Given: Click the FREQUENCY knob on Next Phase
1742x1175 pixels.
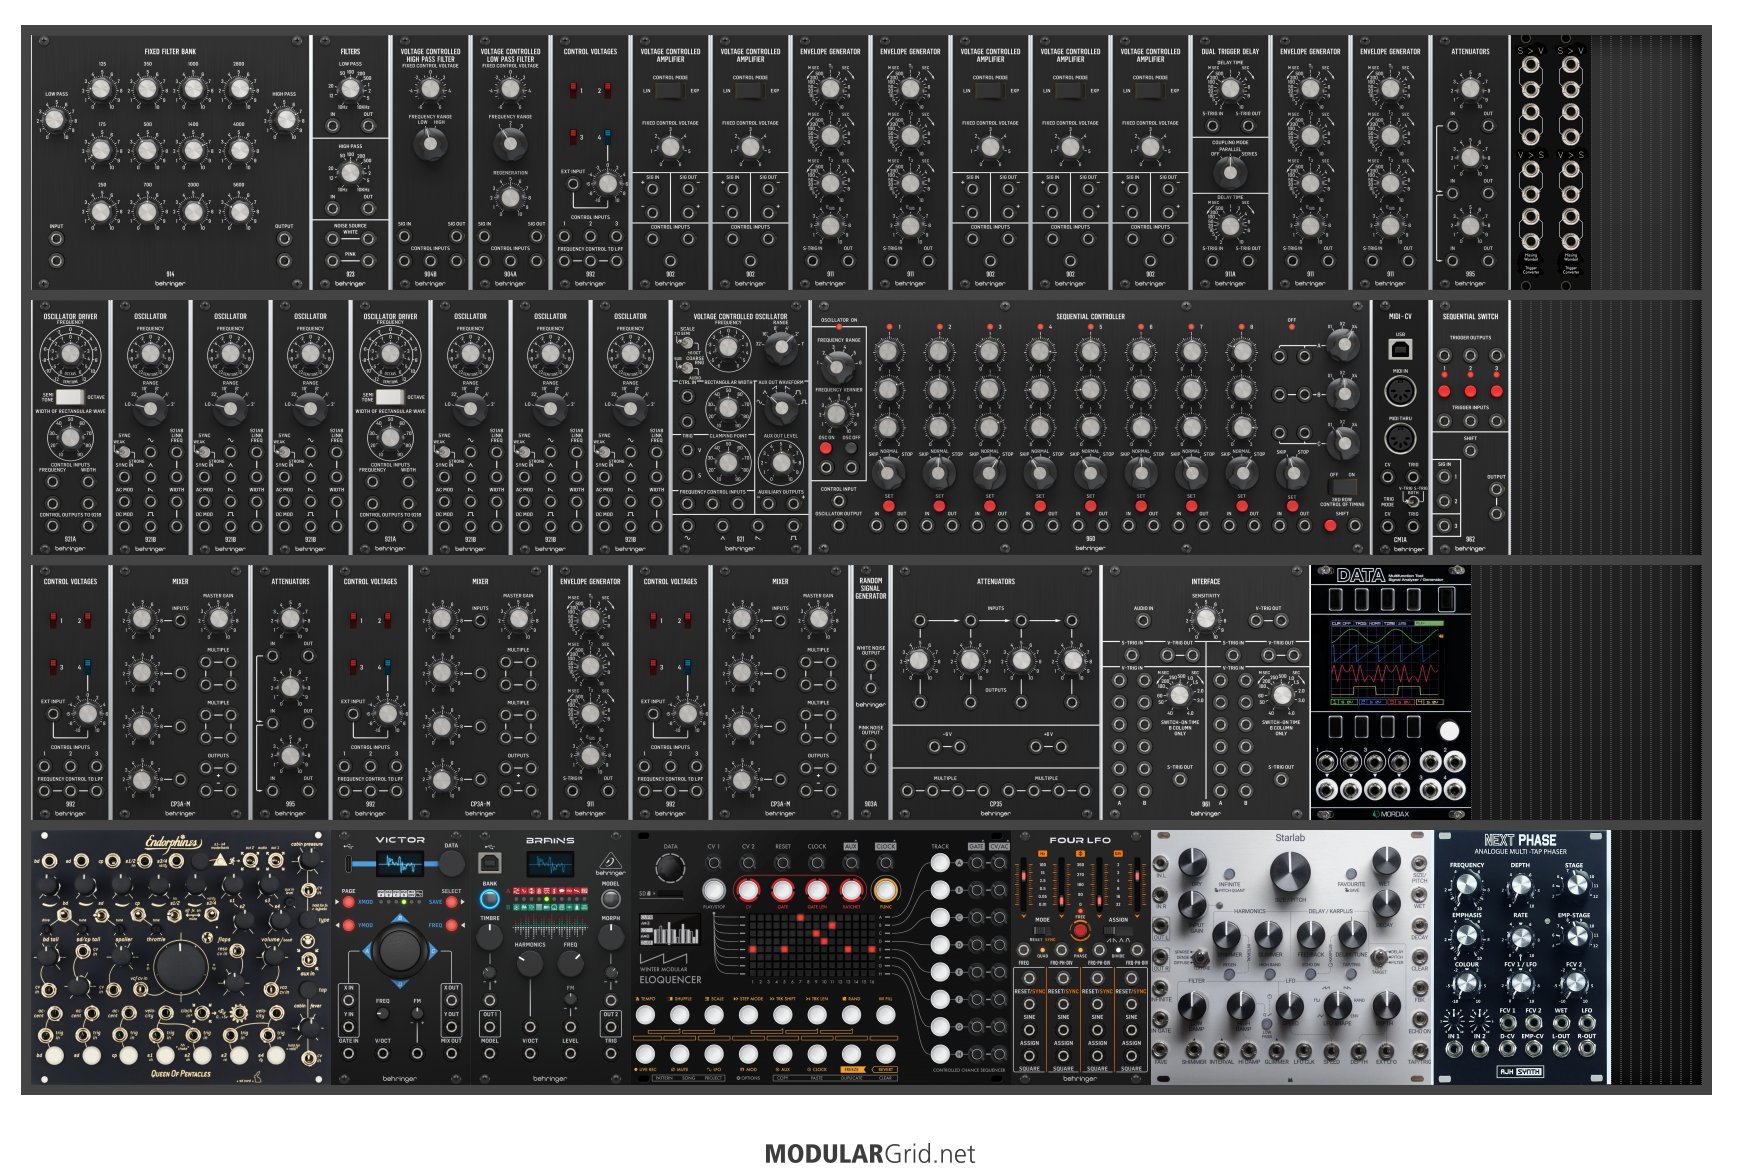Looking at the screenshot, I should [1466, 887].
